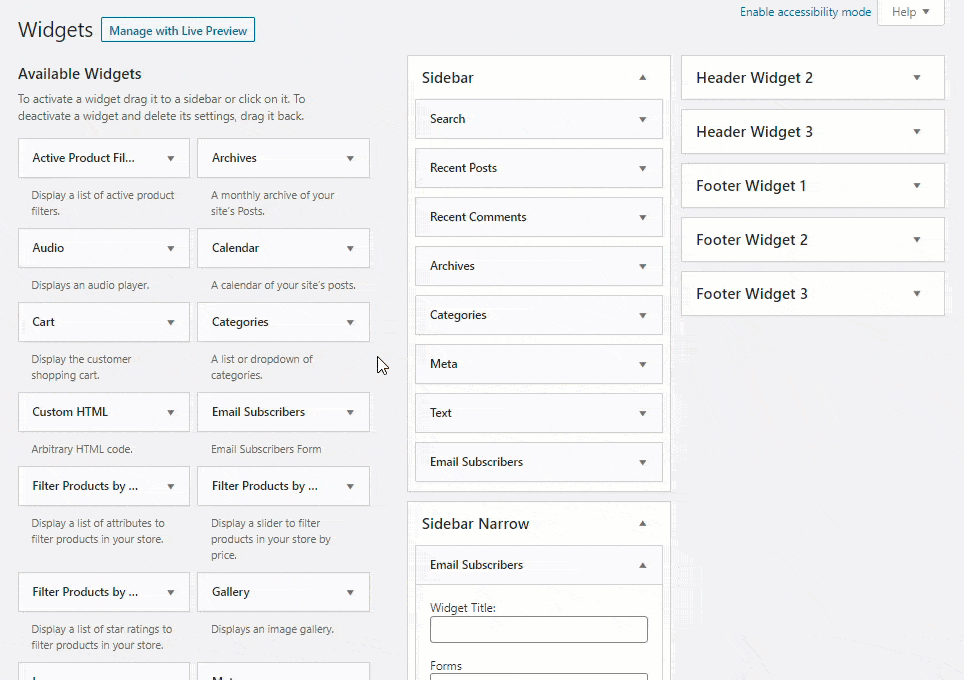Expand the available Categories widget arrow
Screen dimensions: 964x680
pos(350,322)
